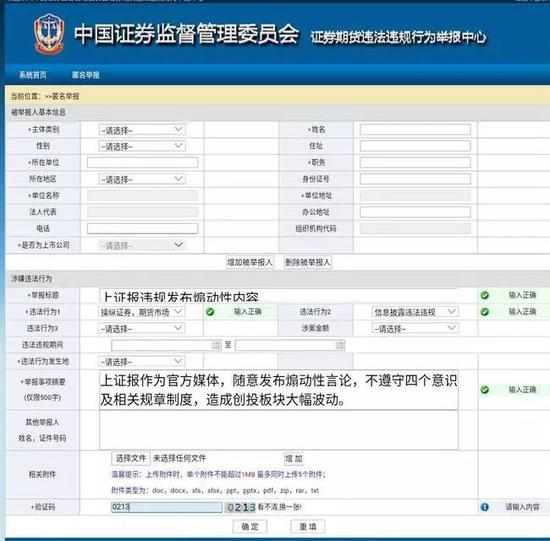The height and width of the screenshot is (541, 550).
Task: Expand the 涉案金额 dropdown
Action: 415,328
